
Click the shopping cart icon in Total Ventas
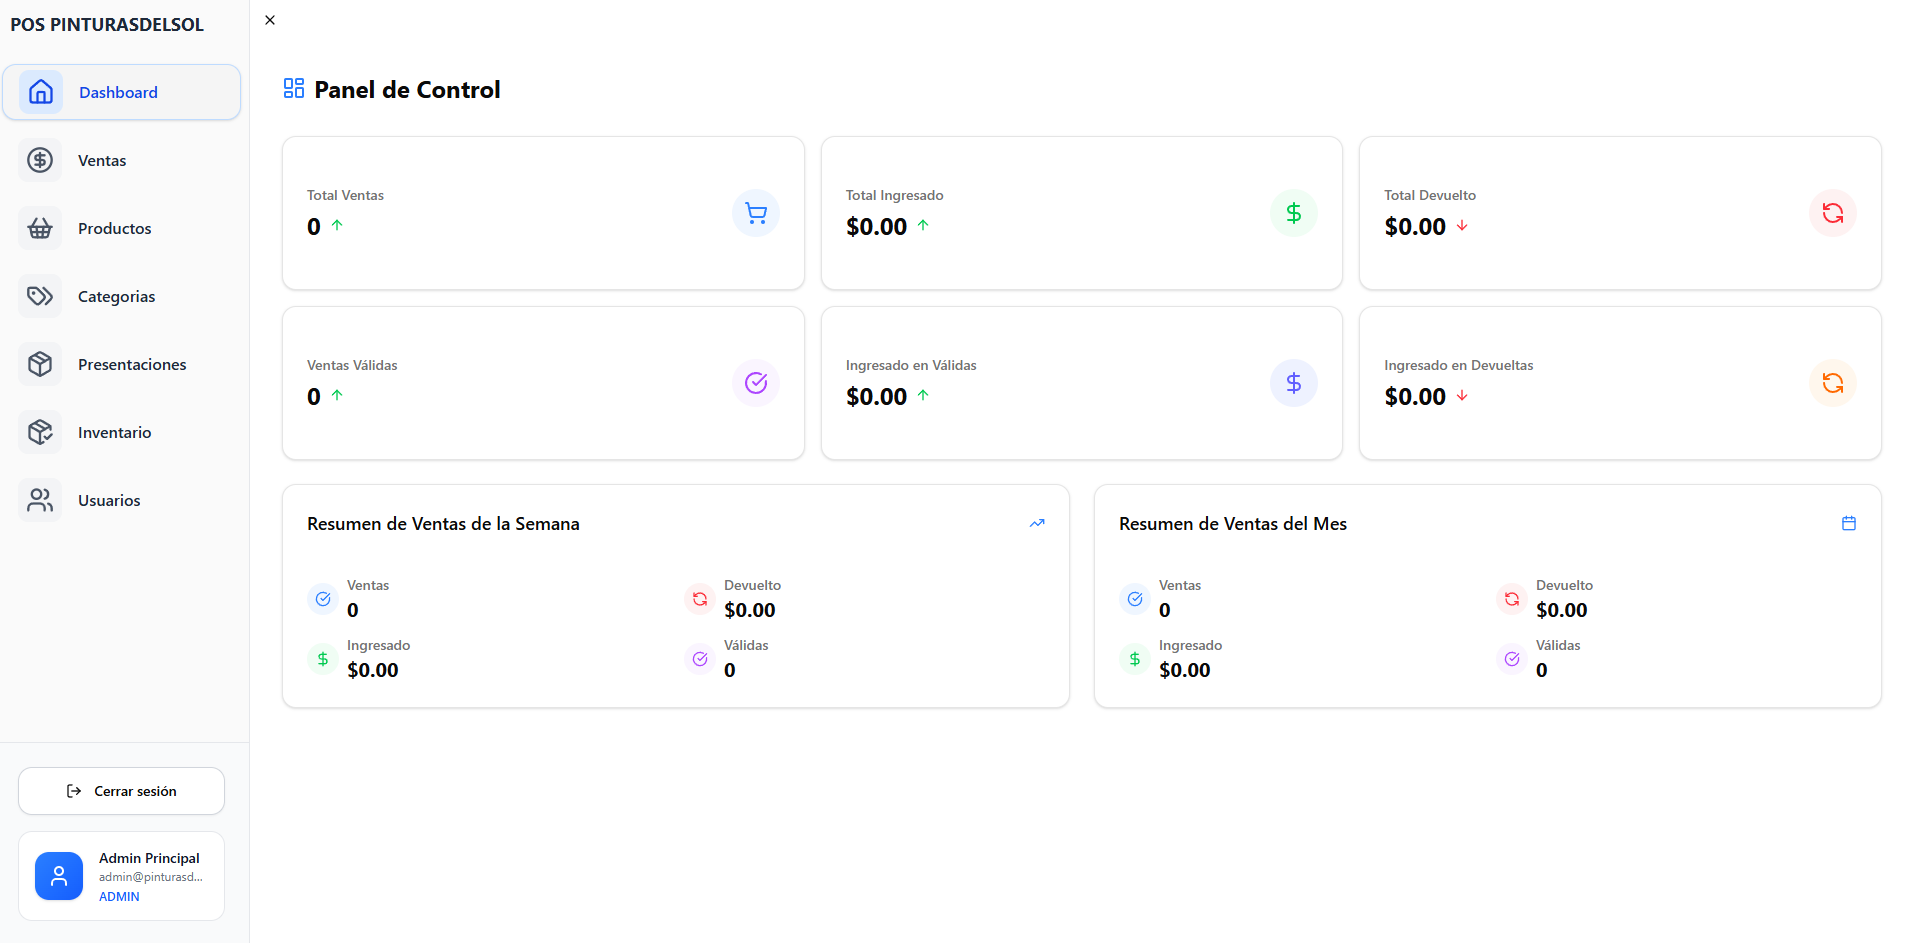click(x=756, y=213)
